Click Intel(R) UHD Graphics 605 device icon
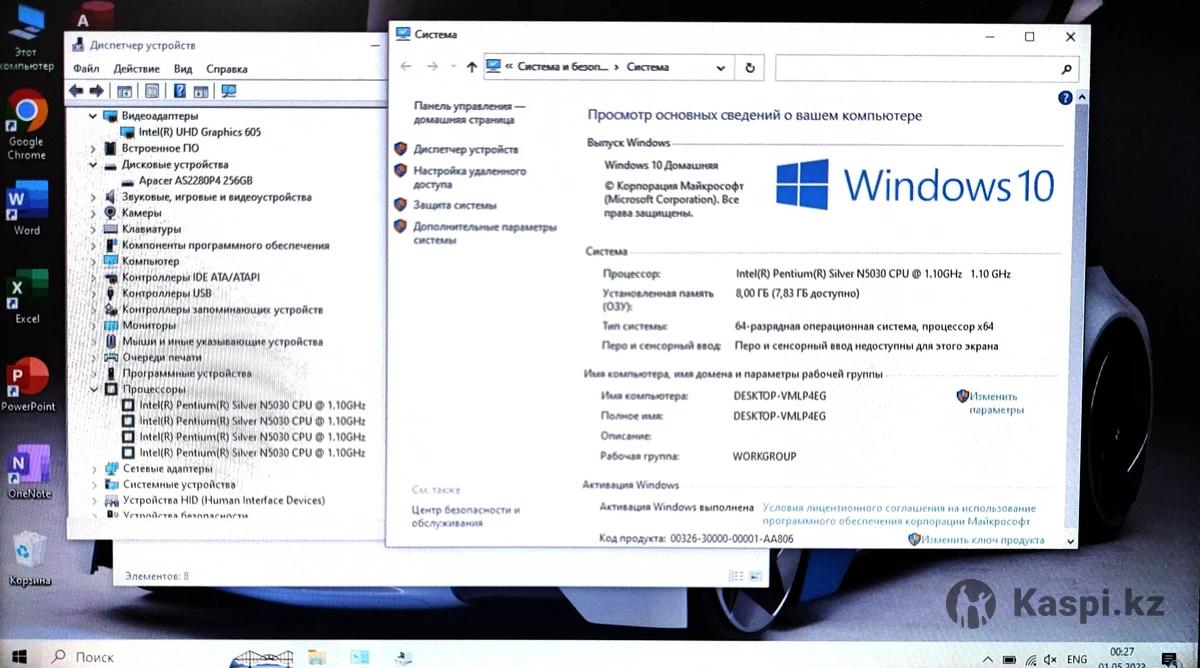Screen dimensions: 1200x668 128,132
